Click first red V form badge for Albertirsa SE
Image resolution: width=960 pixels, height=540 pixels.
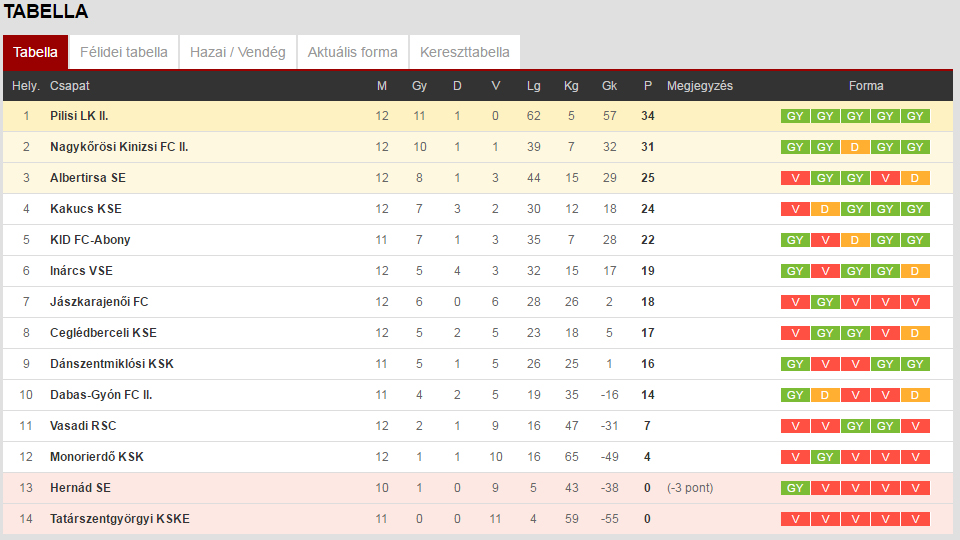point(795,178)
